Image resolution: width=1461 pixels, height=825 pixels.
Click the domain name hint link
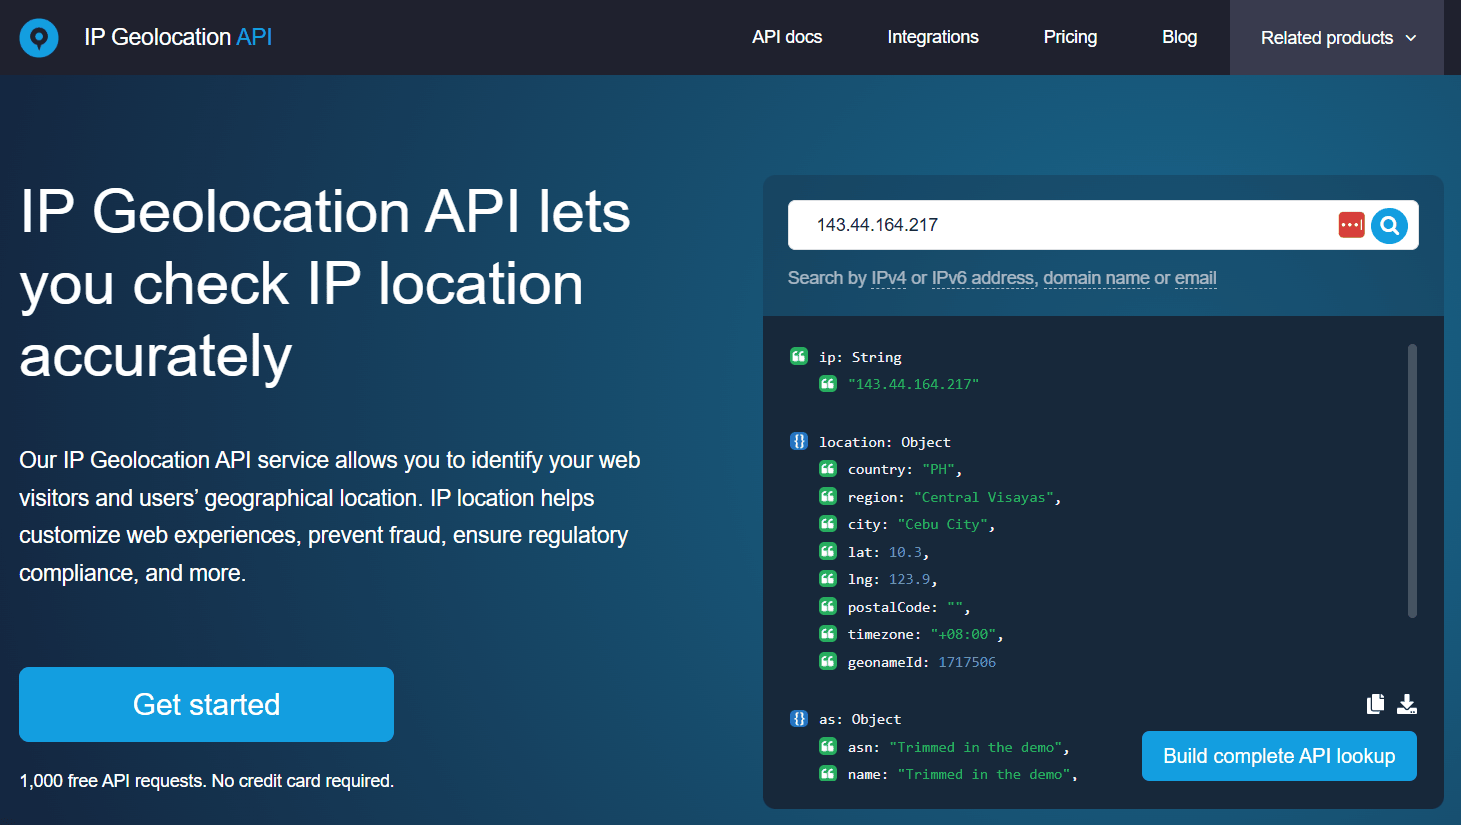1096,278
